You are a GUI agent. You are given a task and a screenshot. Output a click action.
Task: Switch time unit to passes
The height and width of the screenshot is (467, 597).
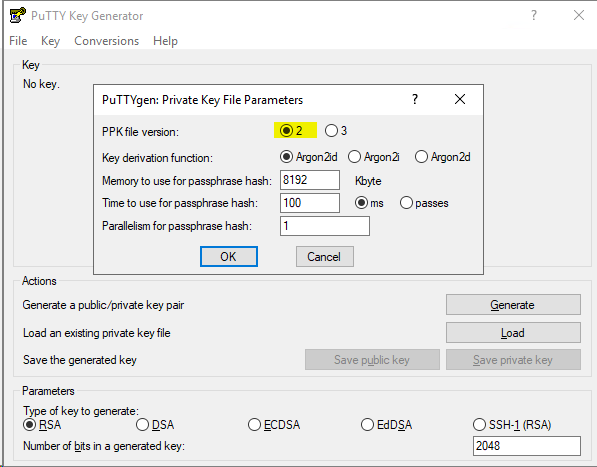click(x=424, y=203)
